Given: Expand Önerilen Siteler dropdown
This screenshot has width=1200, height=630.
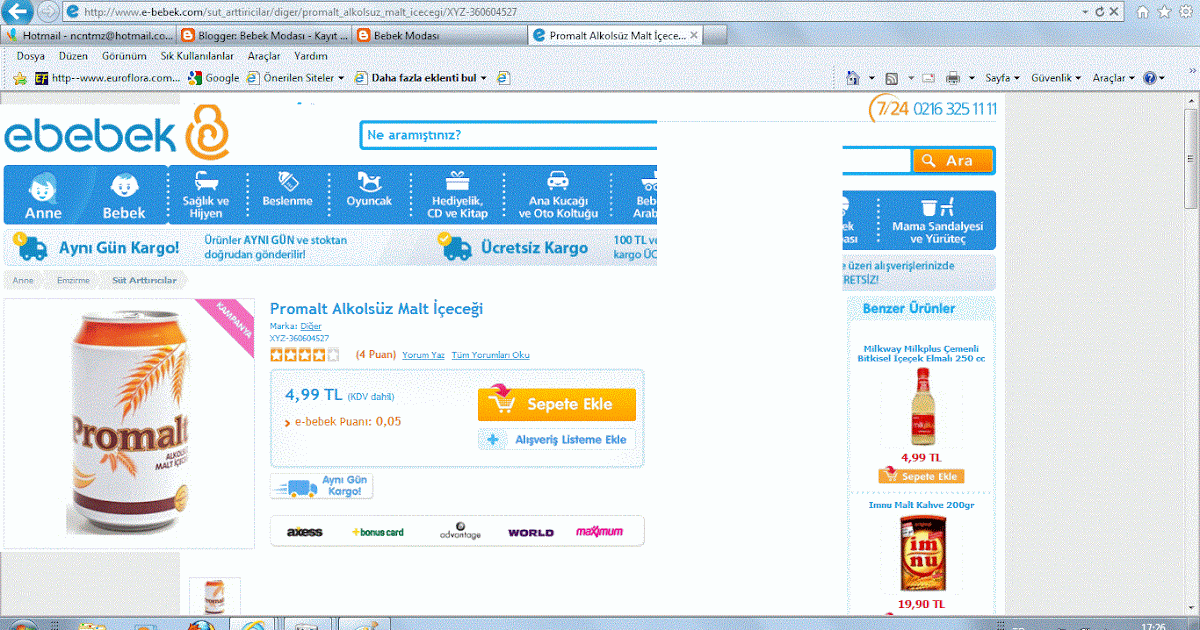Looking at the screenshot, I should tap(341, 77).
